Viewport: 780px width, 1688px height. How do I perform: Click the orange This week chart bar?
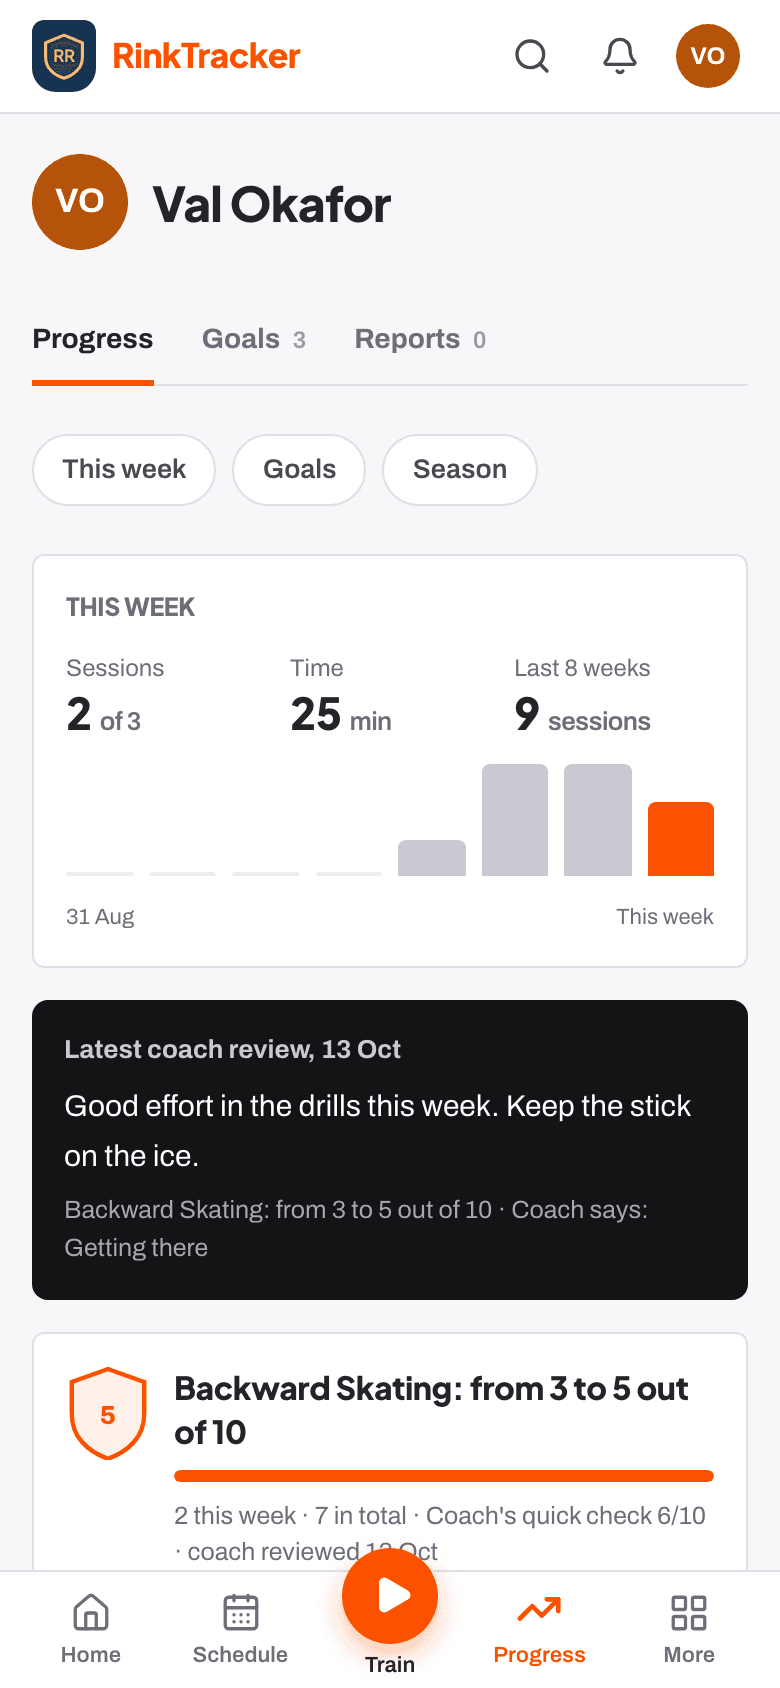pos(681,839)
